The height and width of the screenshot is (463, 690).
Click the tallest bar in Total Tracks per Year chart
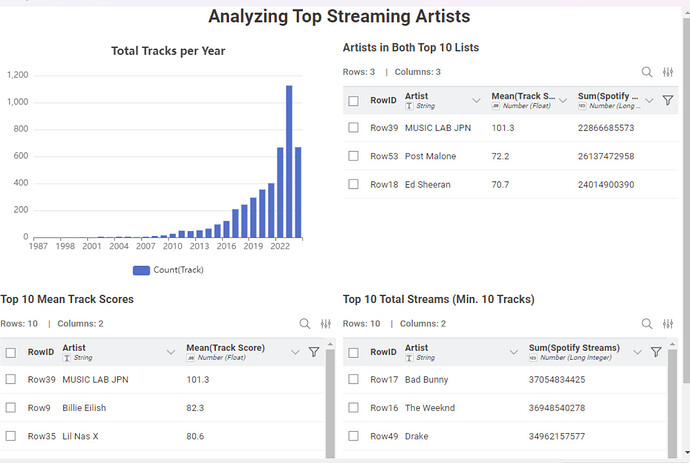[289, 161]
